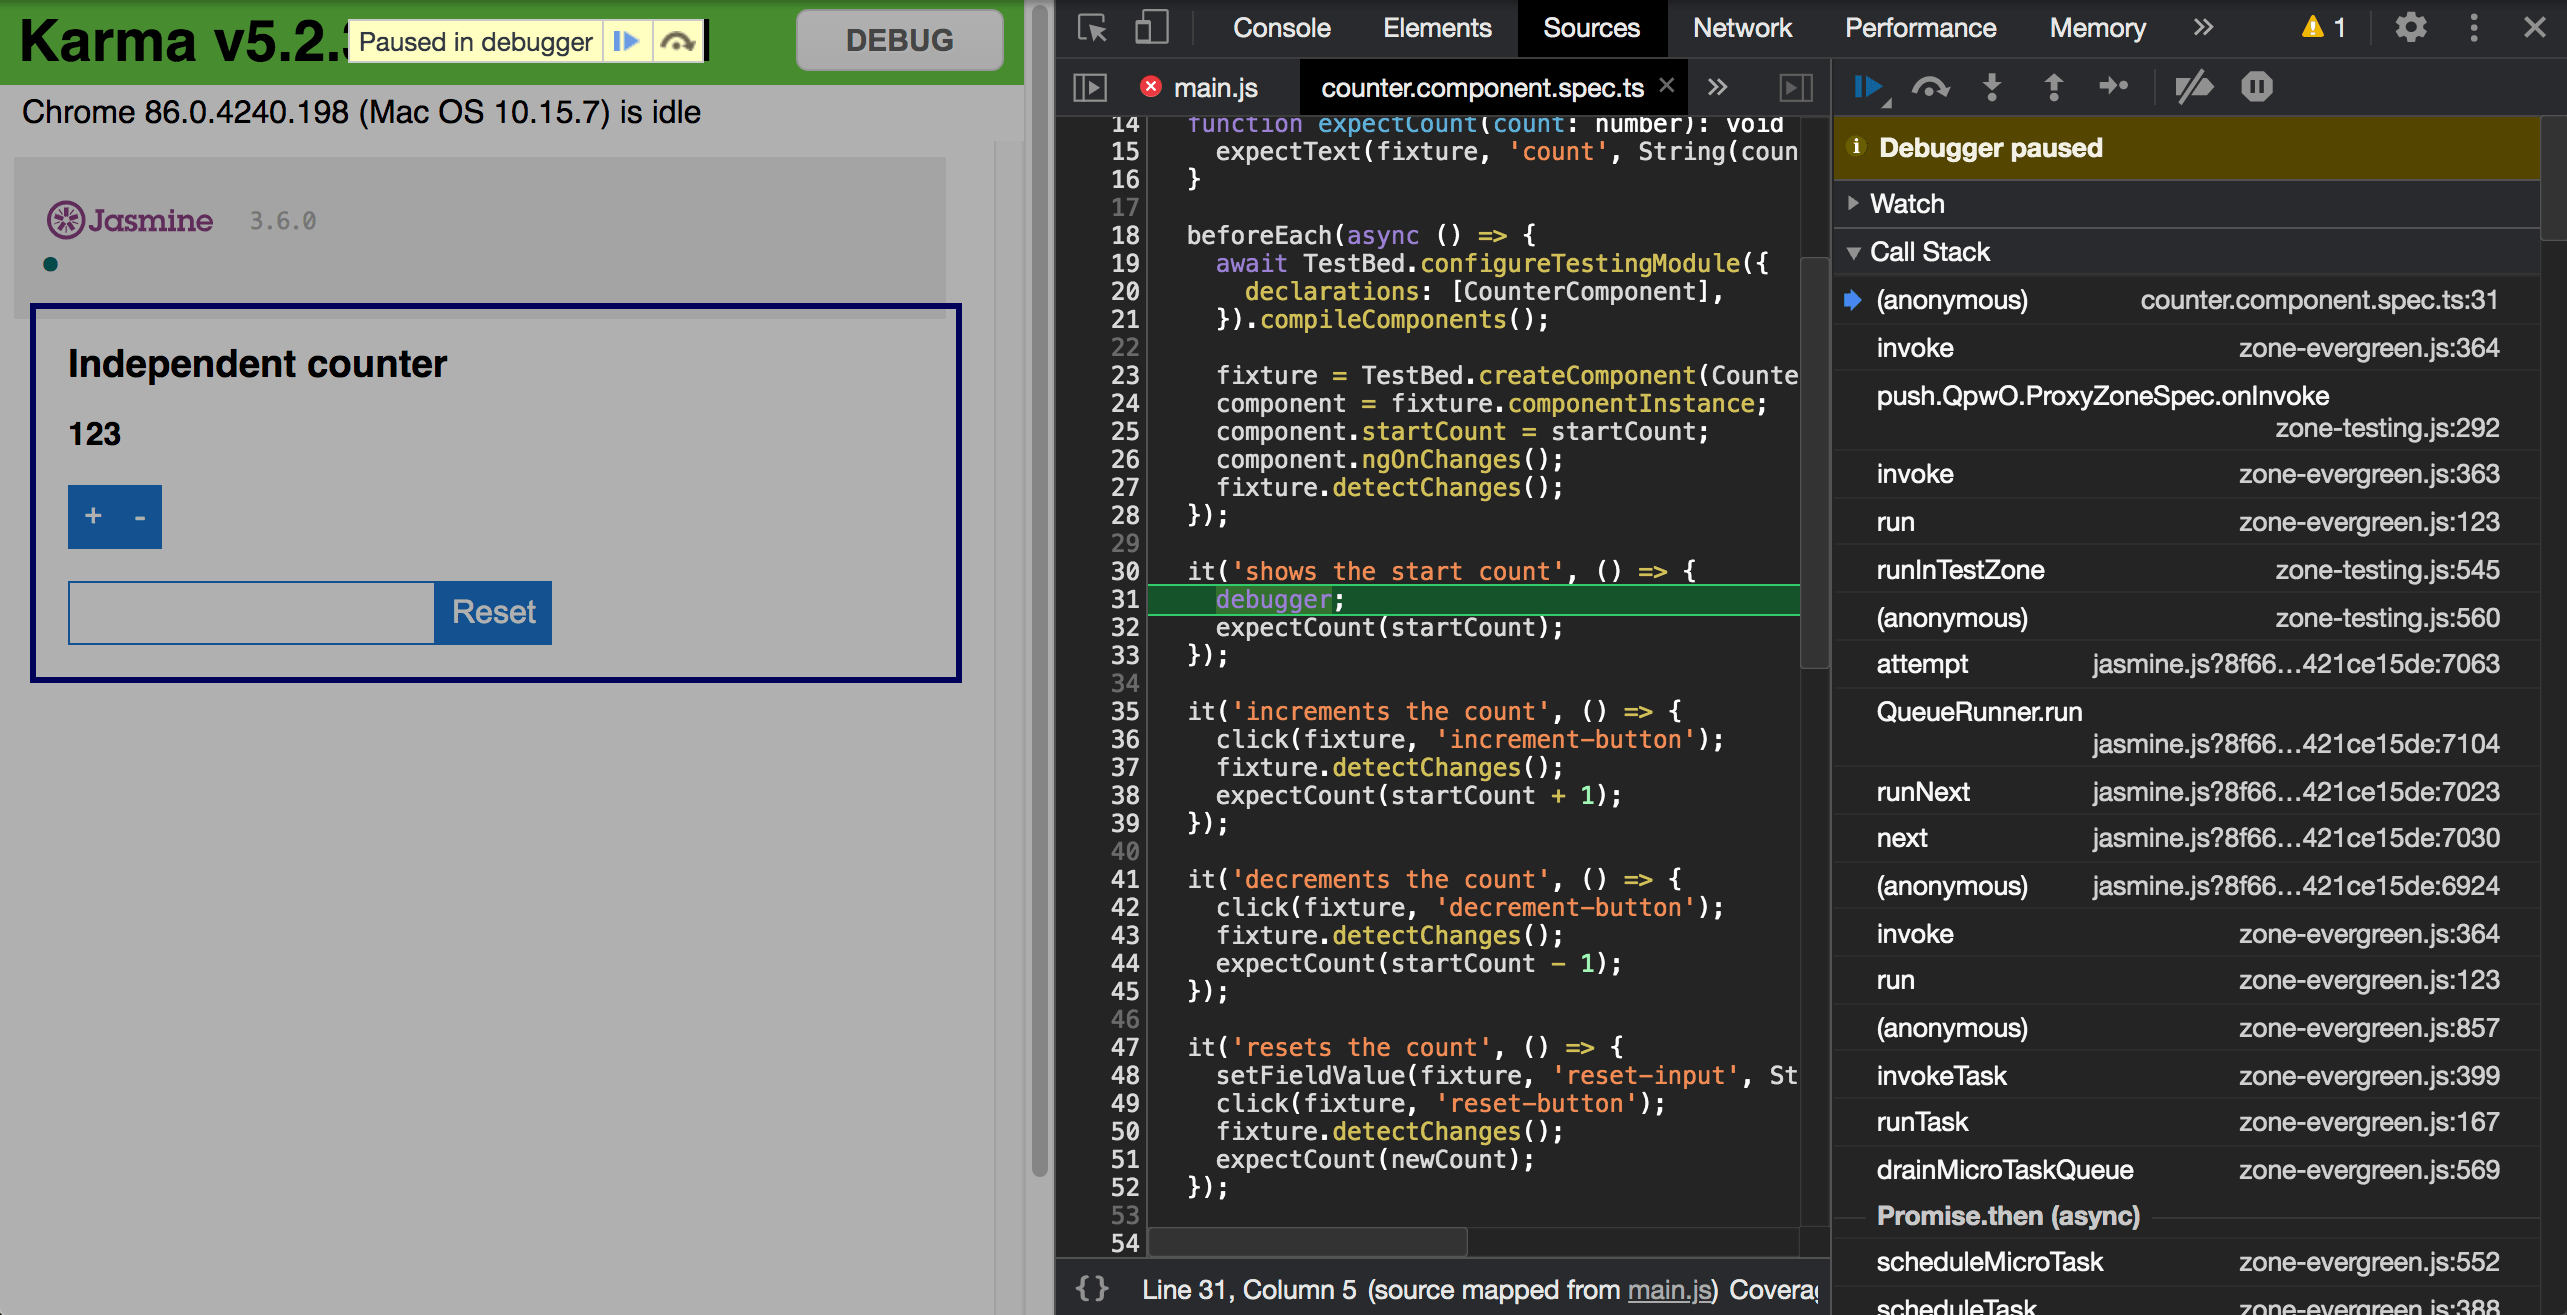This screenshot has height=1315, width=2567.
Task: Open the main.js file tab
Action: click(1215, 88)
